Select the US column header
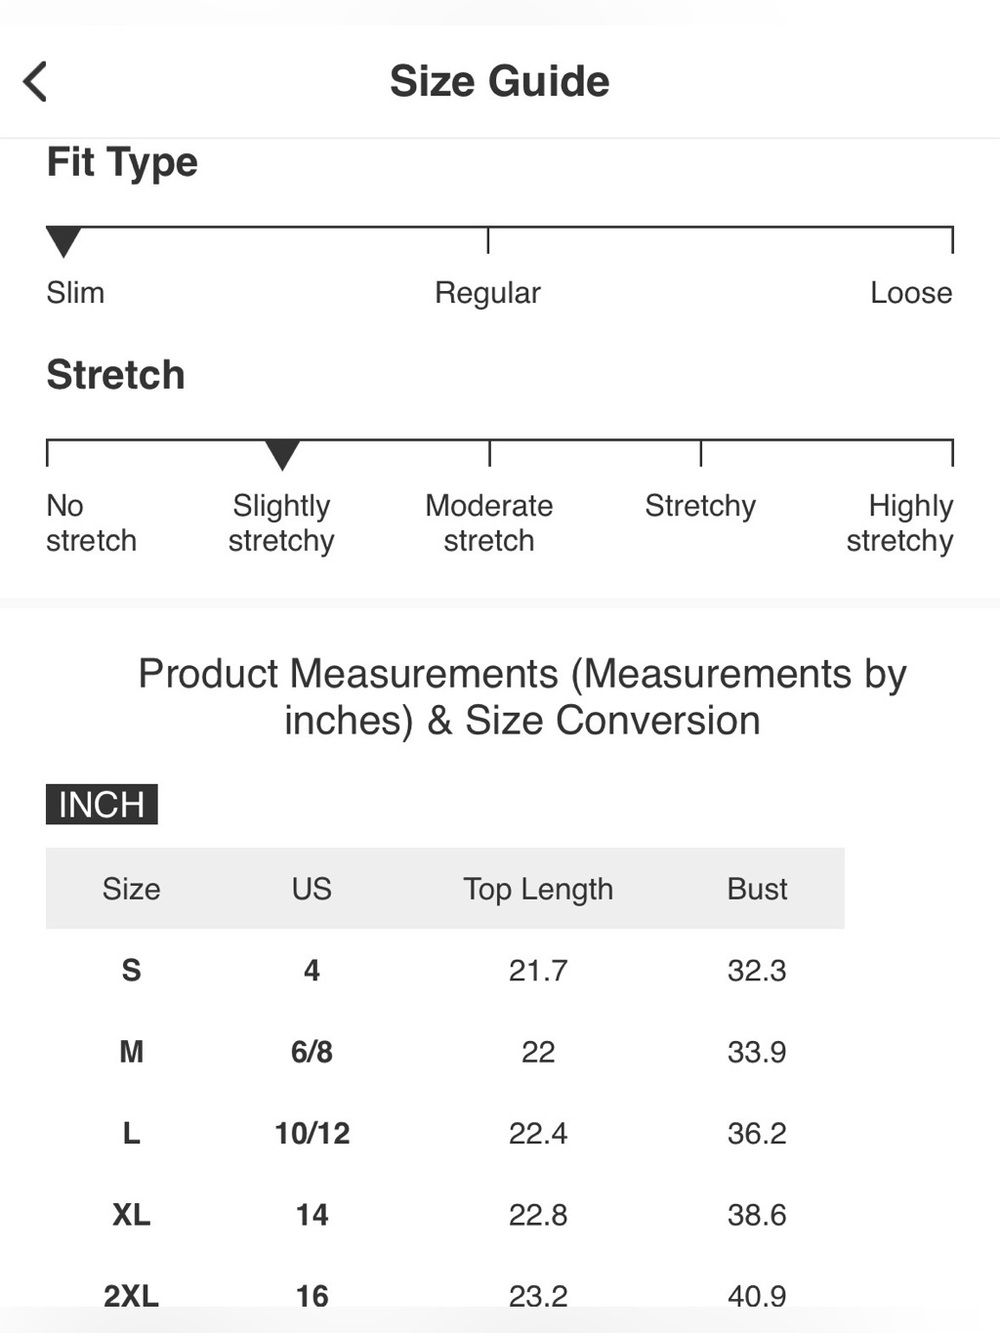This screenshot has height=1333, width=1000. 312,888
